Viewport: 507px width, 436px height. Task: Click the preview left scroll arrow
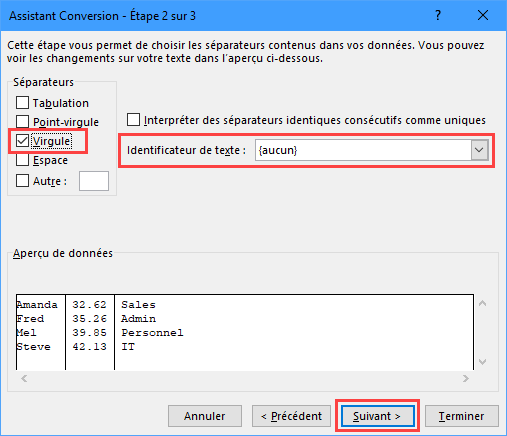tap(24, 378)
